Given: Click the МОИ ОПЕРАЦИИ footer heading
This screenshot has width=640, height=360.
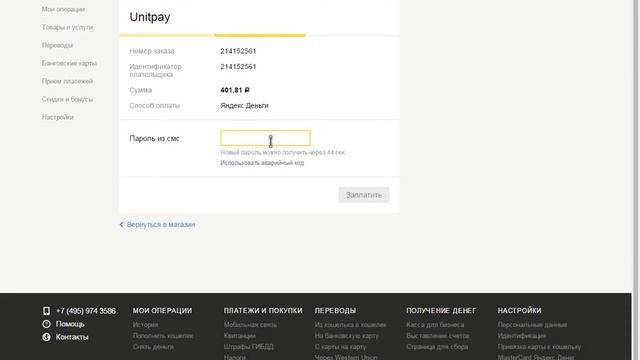Looking at the screenshot, I should pyautogui.click(x=162, y=311).
